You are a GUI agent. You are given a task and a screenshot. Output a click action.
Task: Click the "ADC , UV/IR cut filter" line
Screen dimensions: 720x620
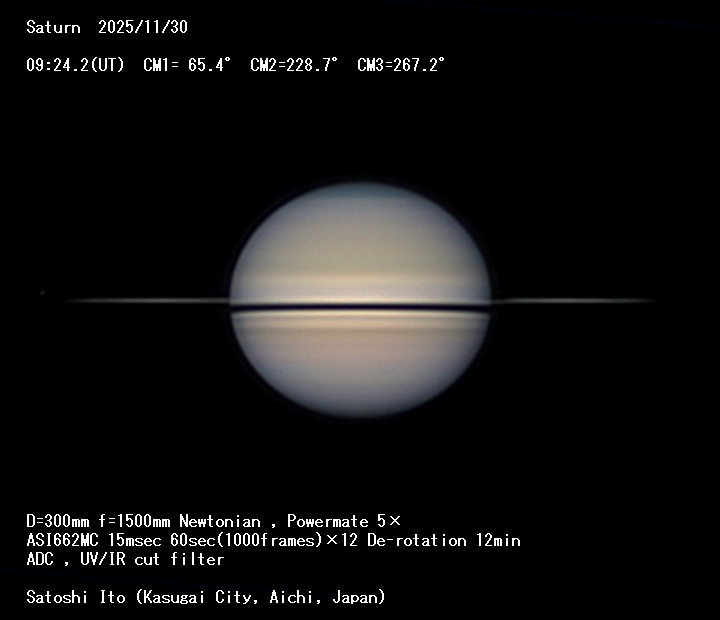pyautogui.click(x=125, y=559)
